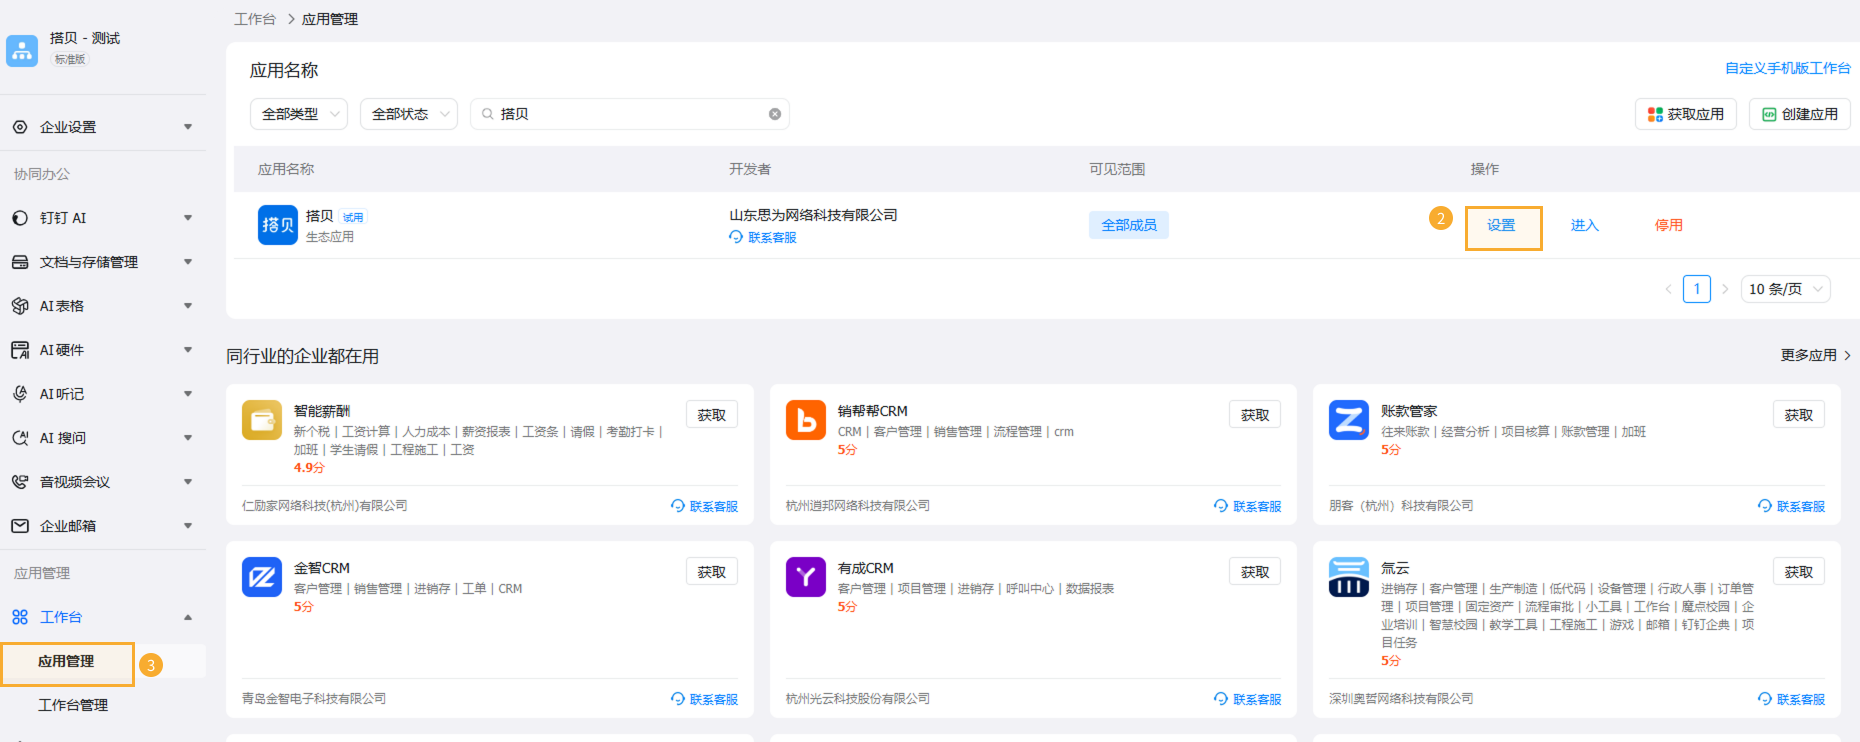Click the 账款管家 app icon
The height and width of the screenshot is (742, 1860).
(x=1349, y=420)
